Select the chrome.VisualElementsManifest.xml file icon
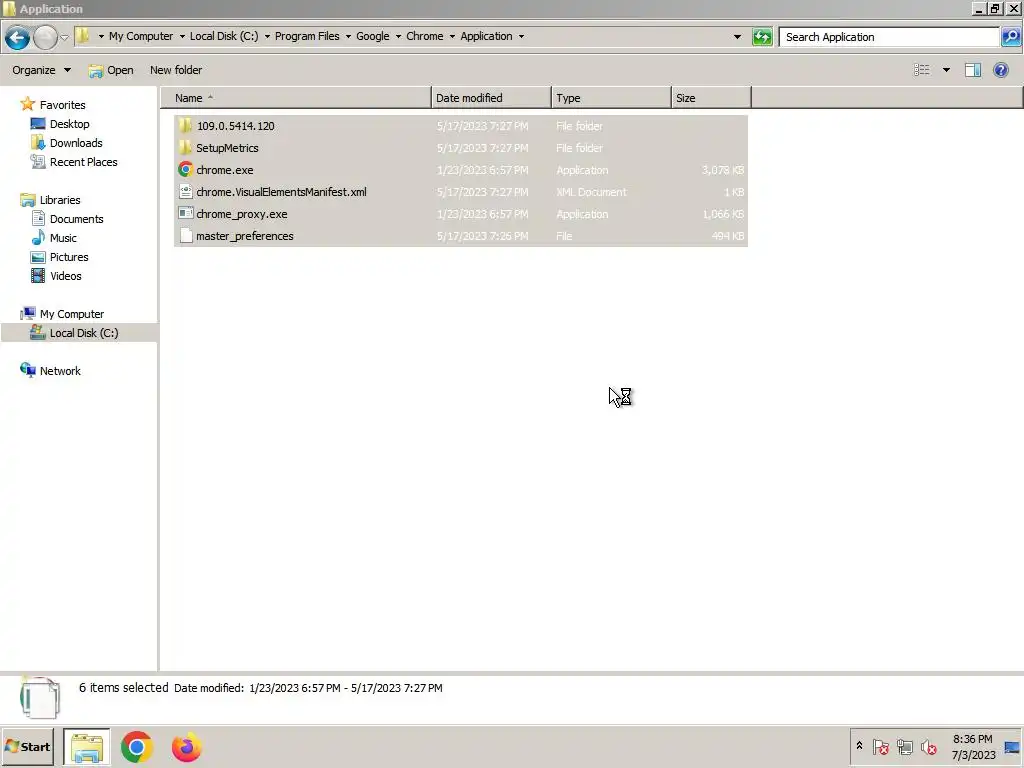The height and width of the screenshot is (768, 1024). (x=185, y=192)
